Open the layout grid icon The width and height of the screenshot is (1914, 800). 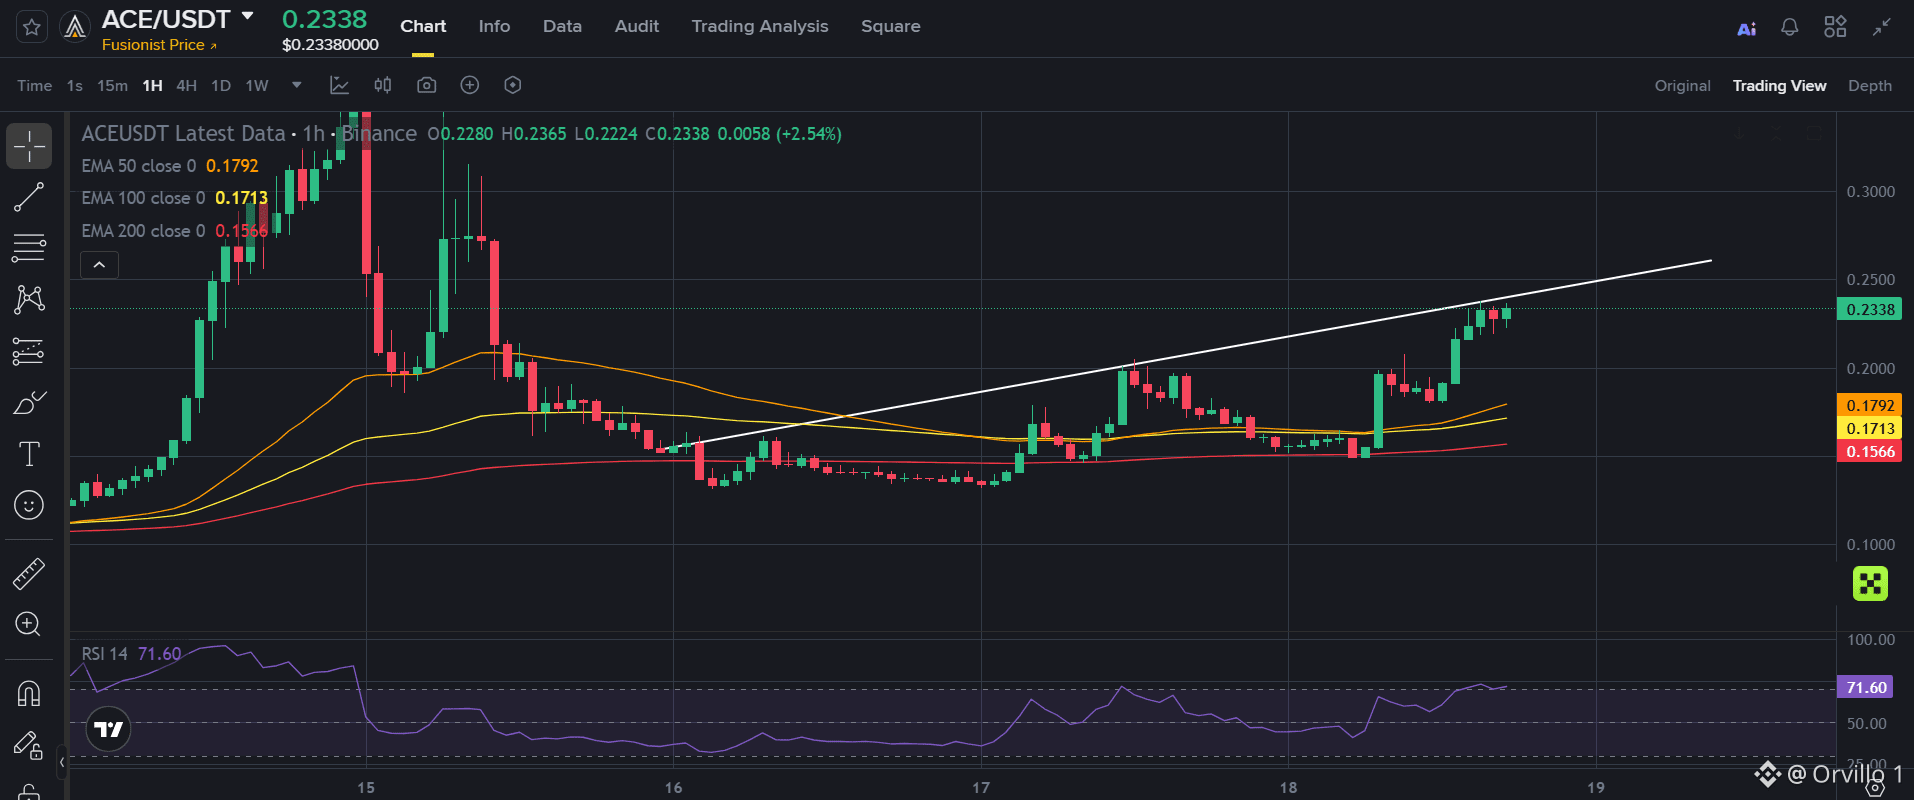point(1835,27)
